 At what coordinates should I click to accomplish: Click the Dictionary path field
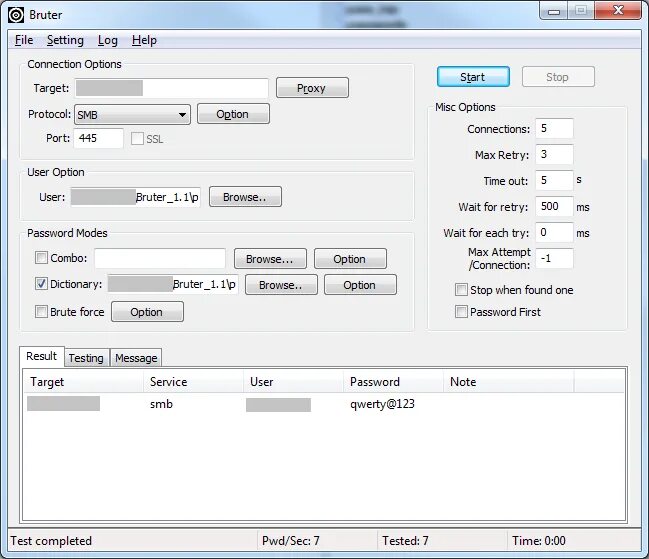point(173,284)
